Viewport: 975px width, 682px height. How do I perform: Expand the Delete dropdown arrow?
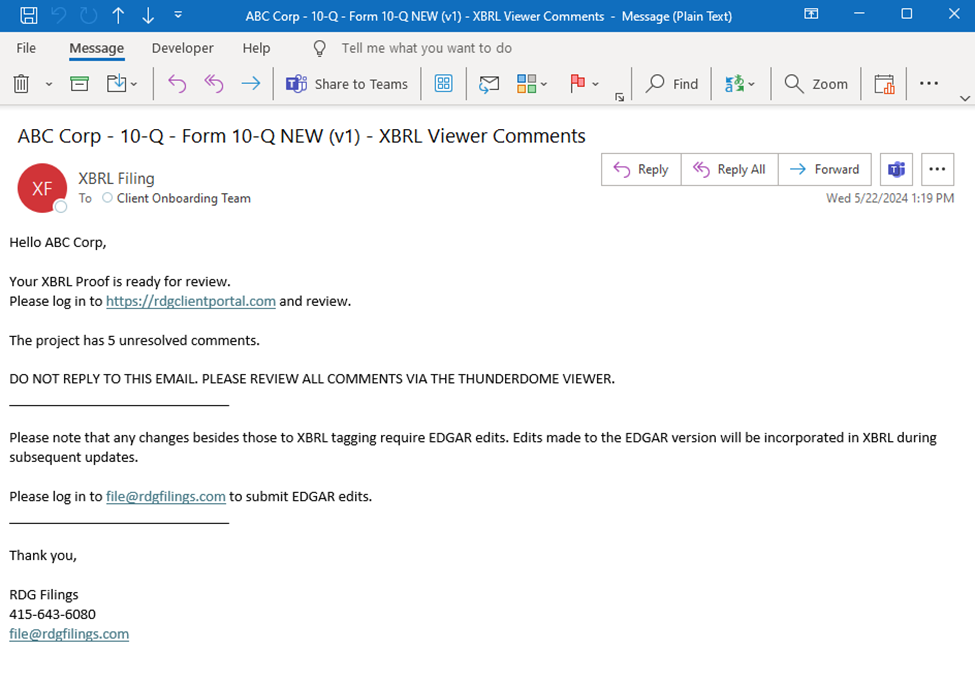point(49,85)
